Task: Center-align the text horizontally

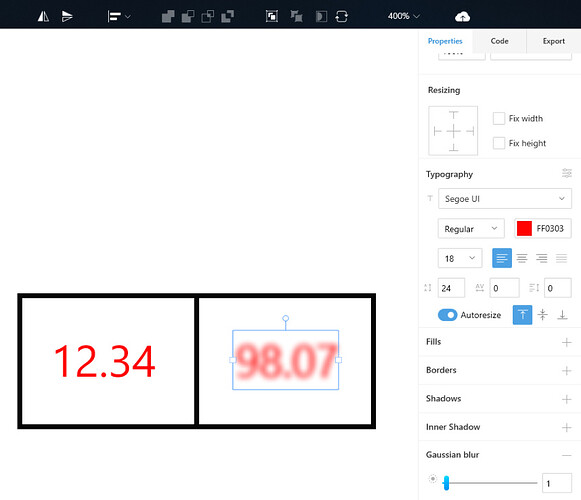Action: click(x=522, y=258)
